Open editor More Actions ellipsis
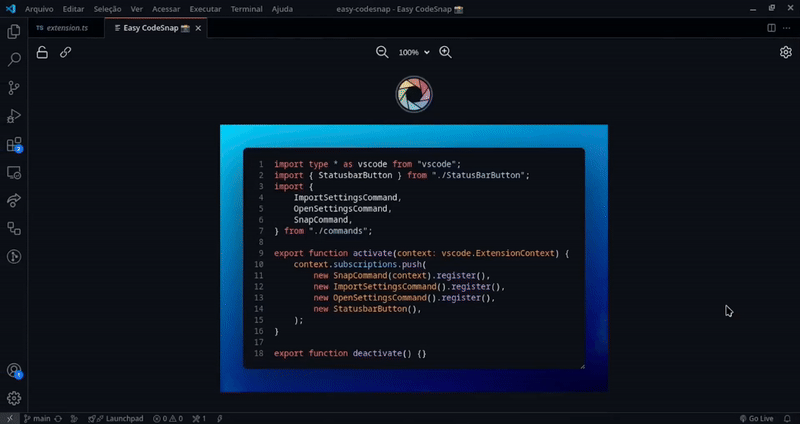 coord(786,28)
